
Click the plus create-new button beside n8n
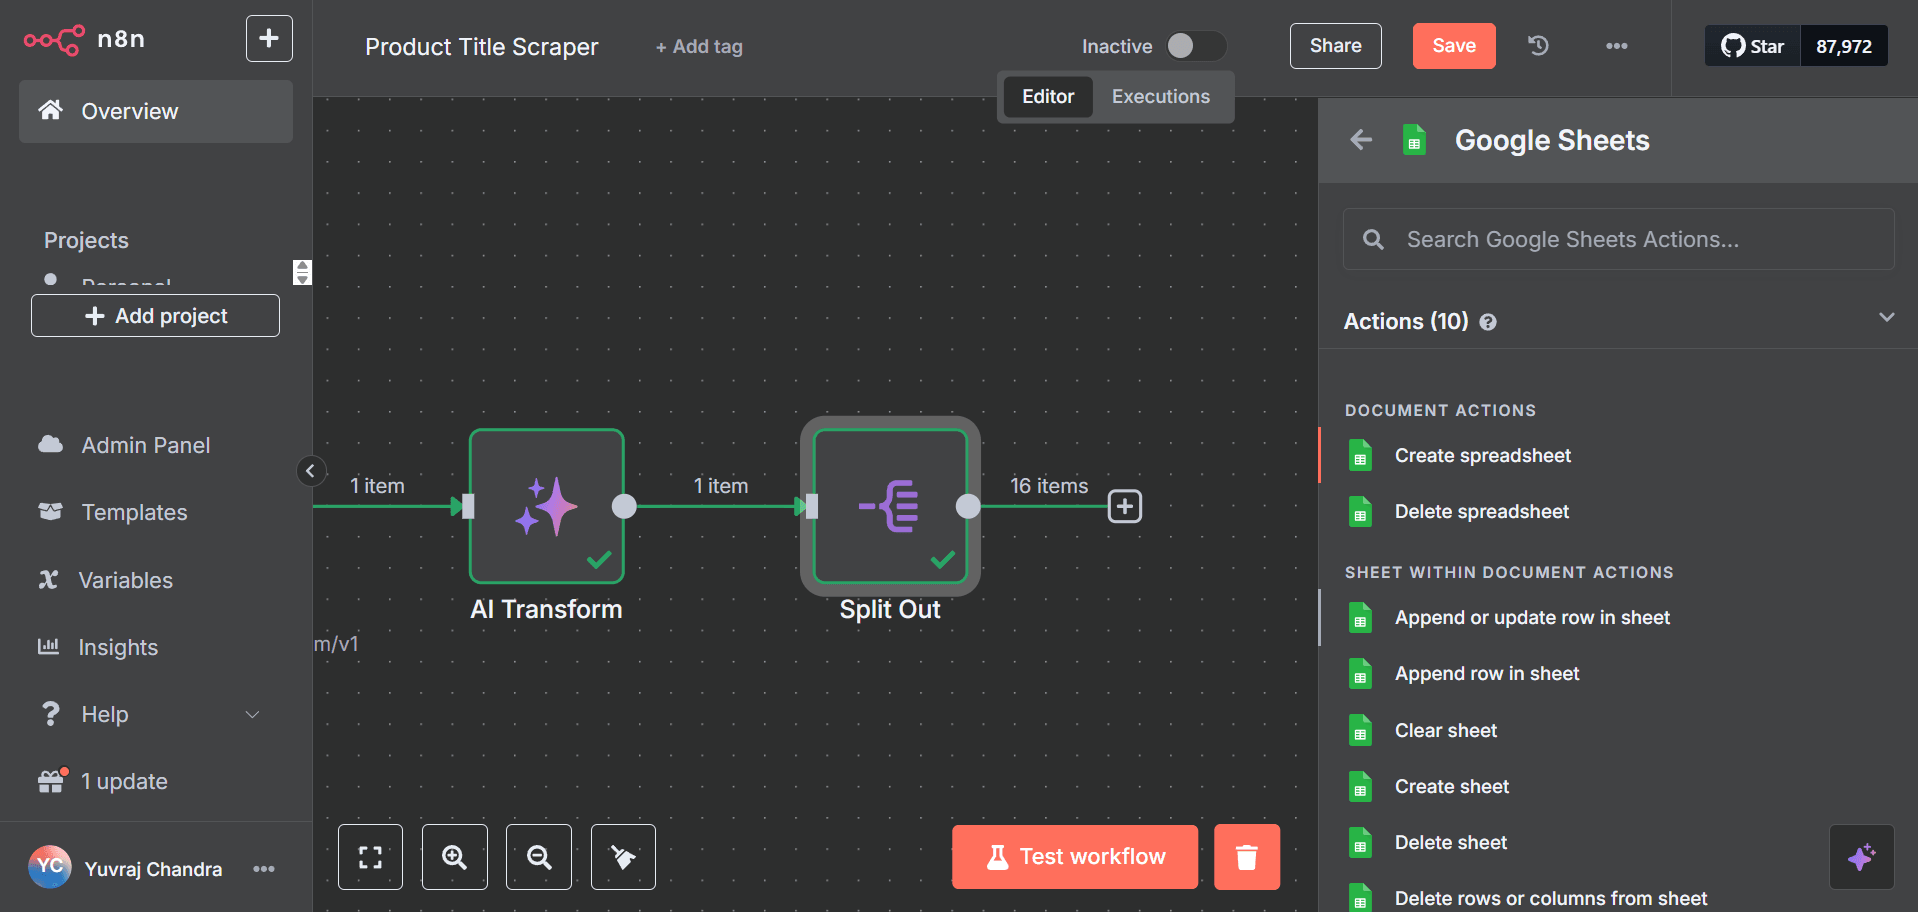click(x=269, y=38)
